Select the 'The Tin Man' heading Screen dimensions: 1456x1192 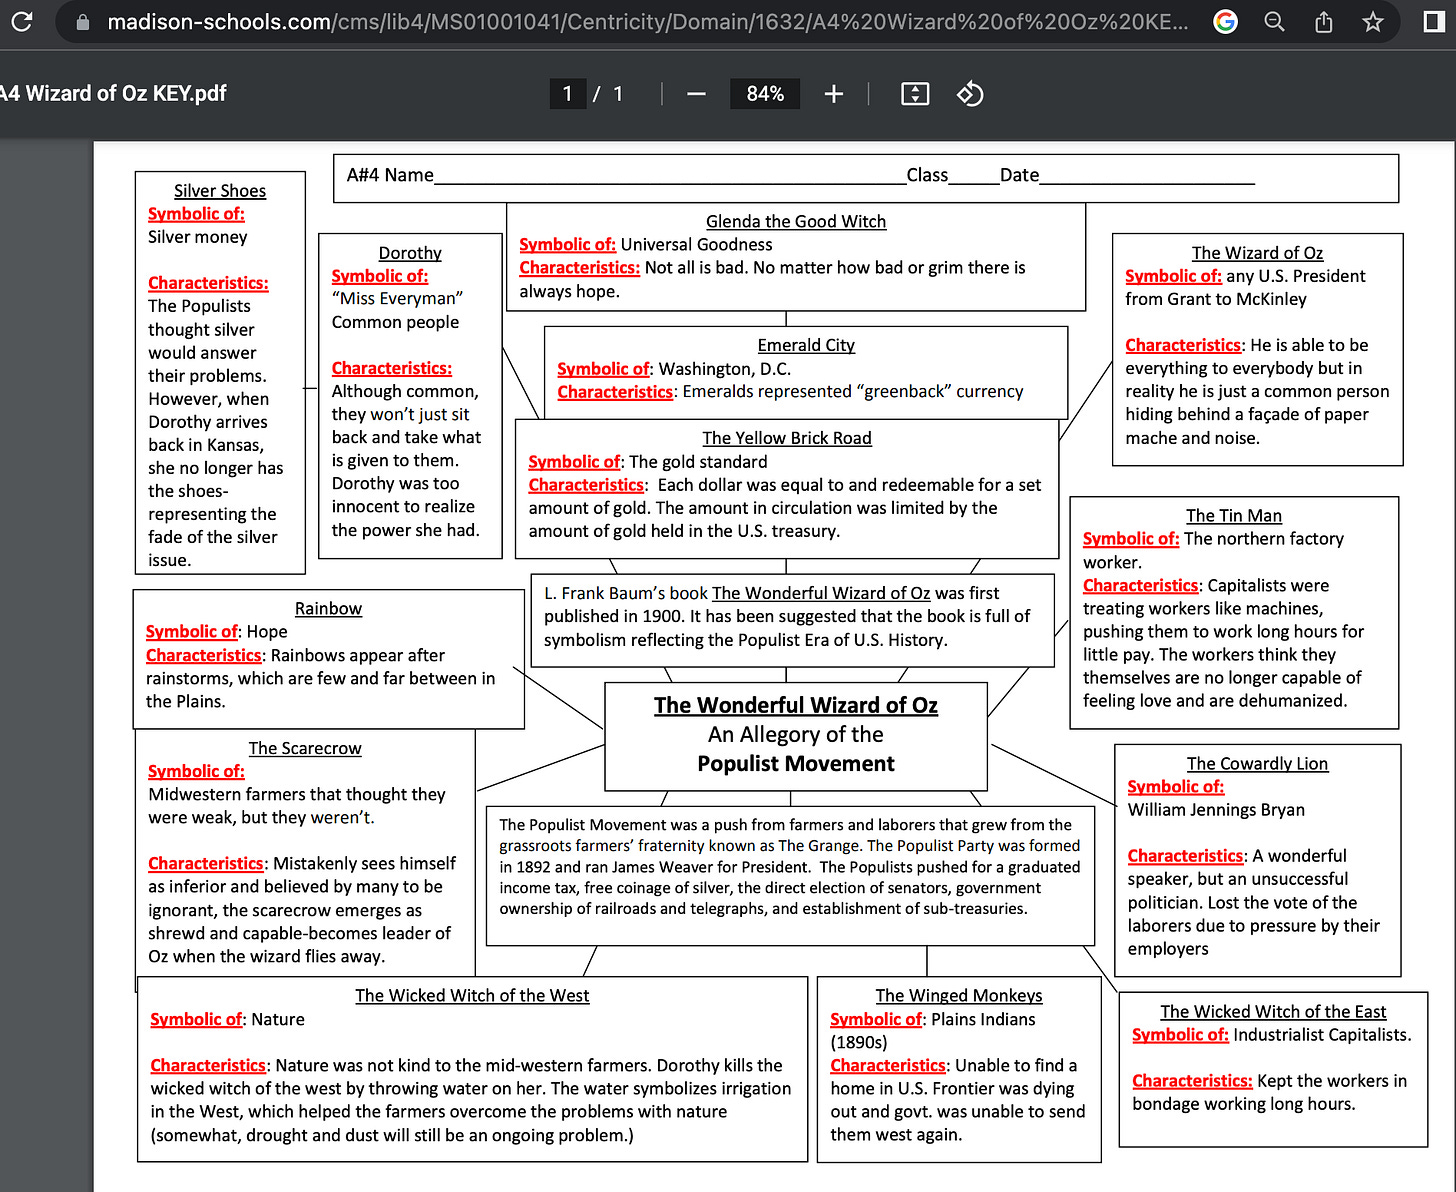coord(1234,516)
